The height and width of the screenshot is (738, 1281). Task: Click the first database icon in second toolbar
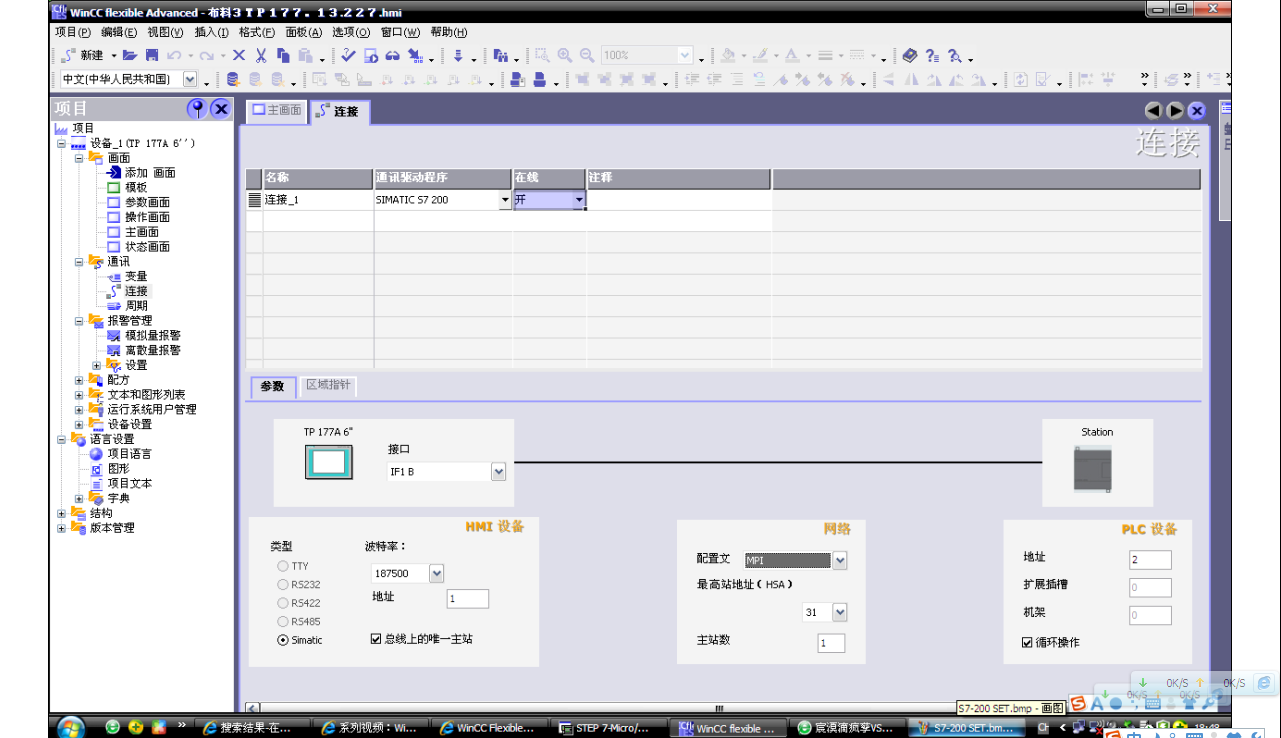tap(233, 79)
